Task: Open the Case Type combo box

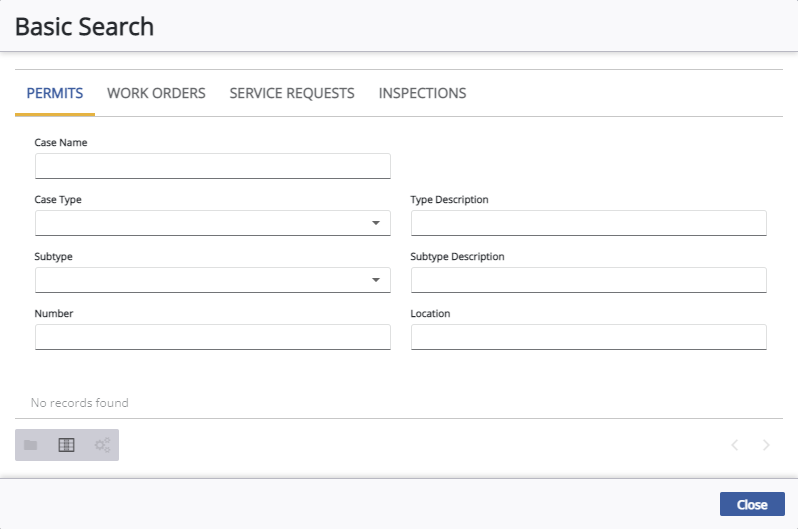Action: 213,223
